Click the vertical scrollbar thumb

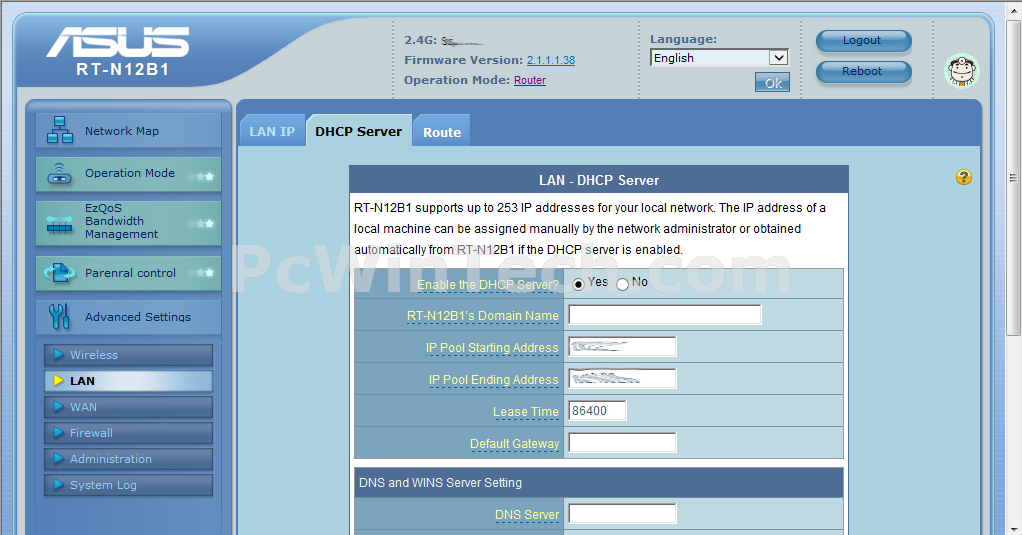[x=1013, y=177]
